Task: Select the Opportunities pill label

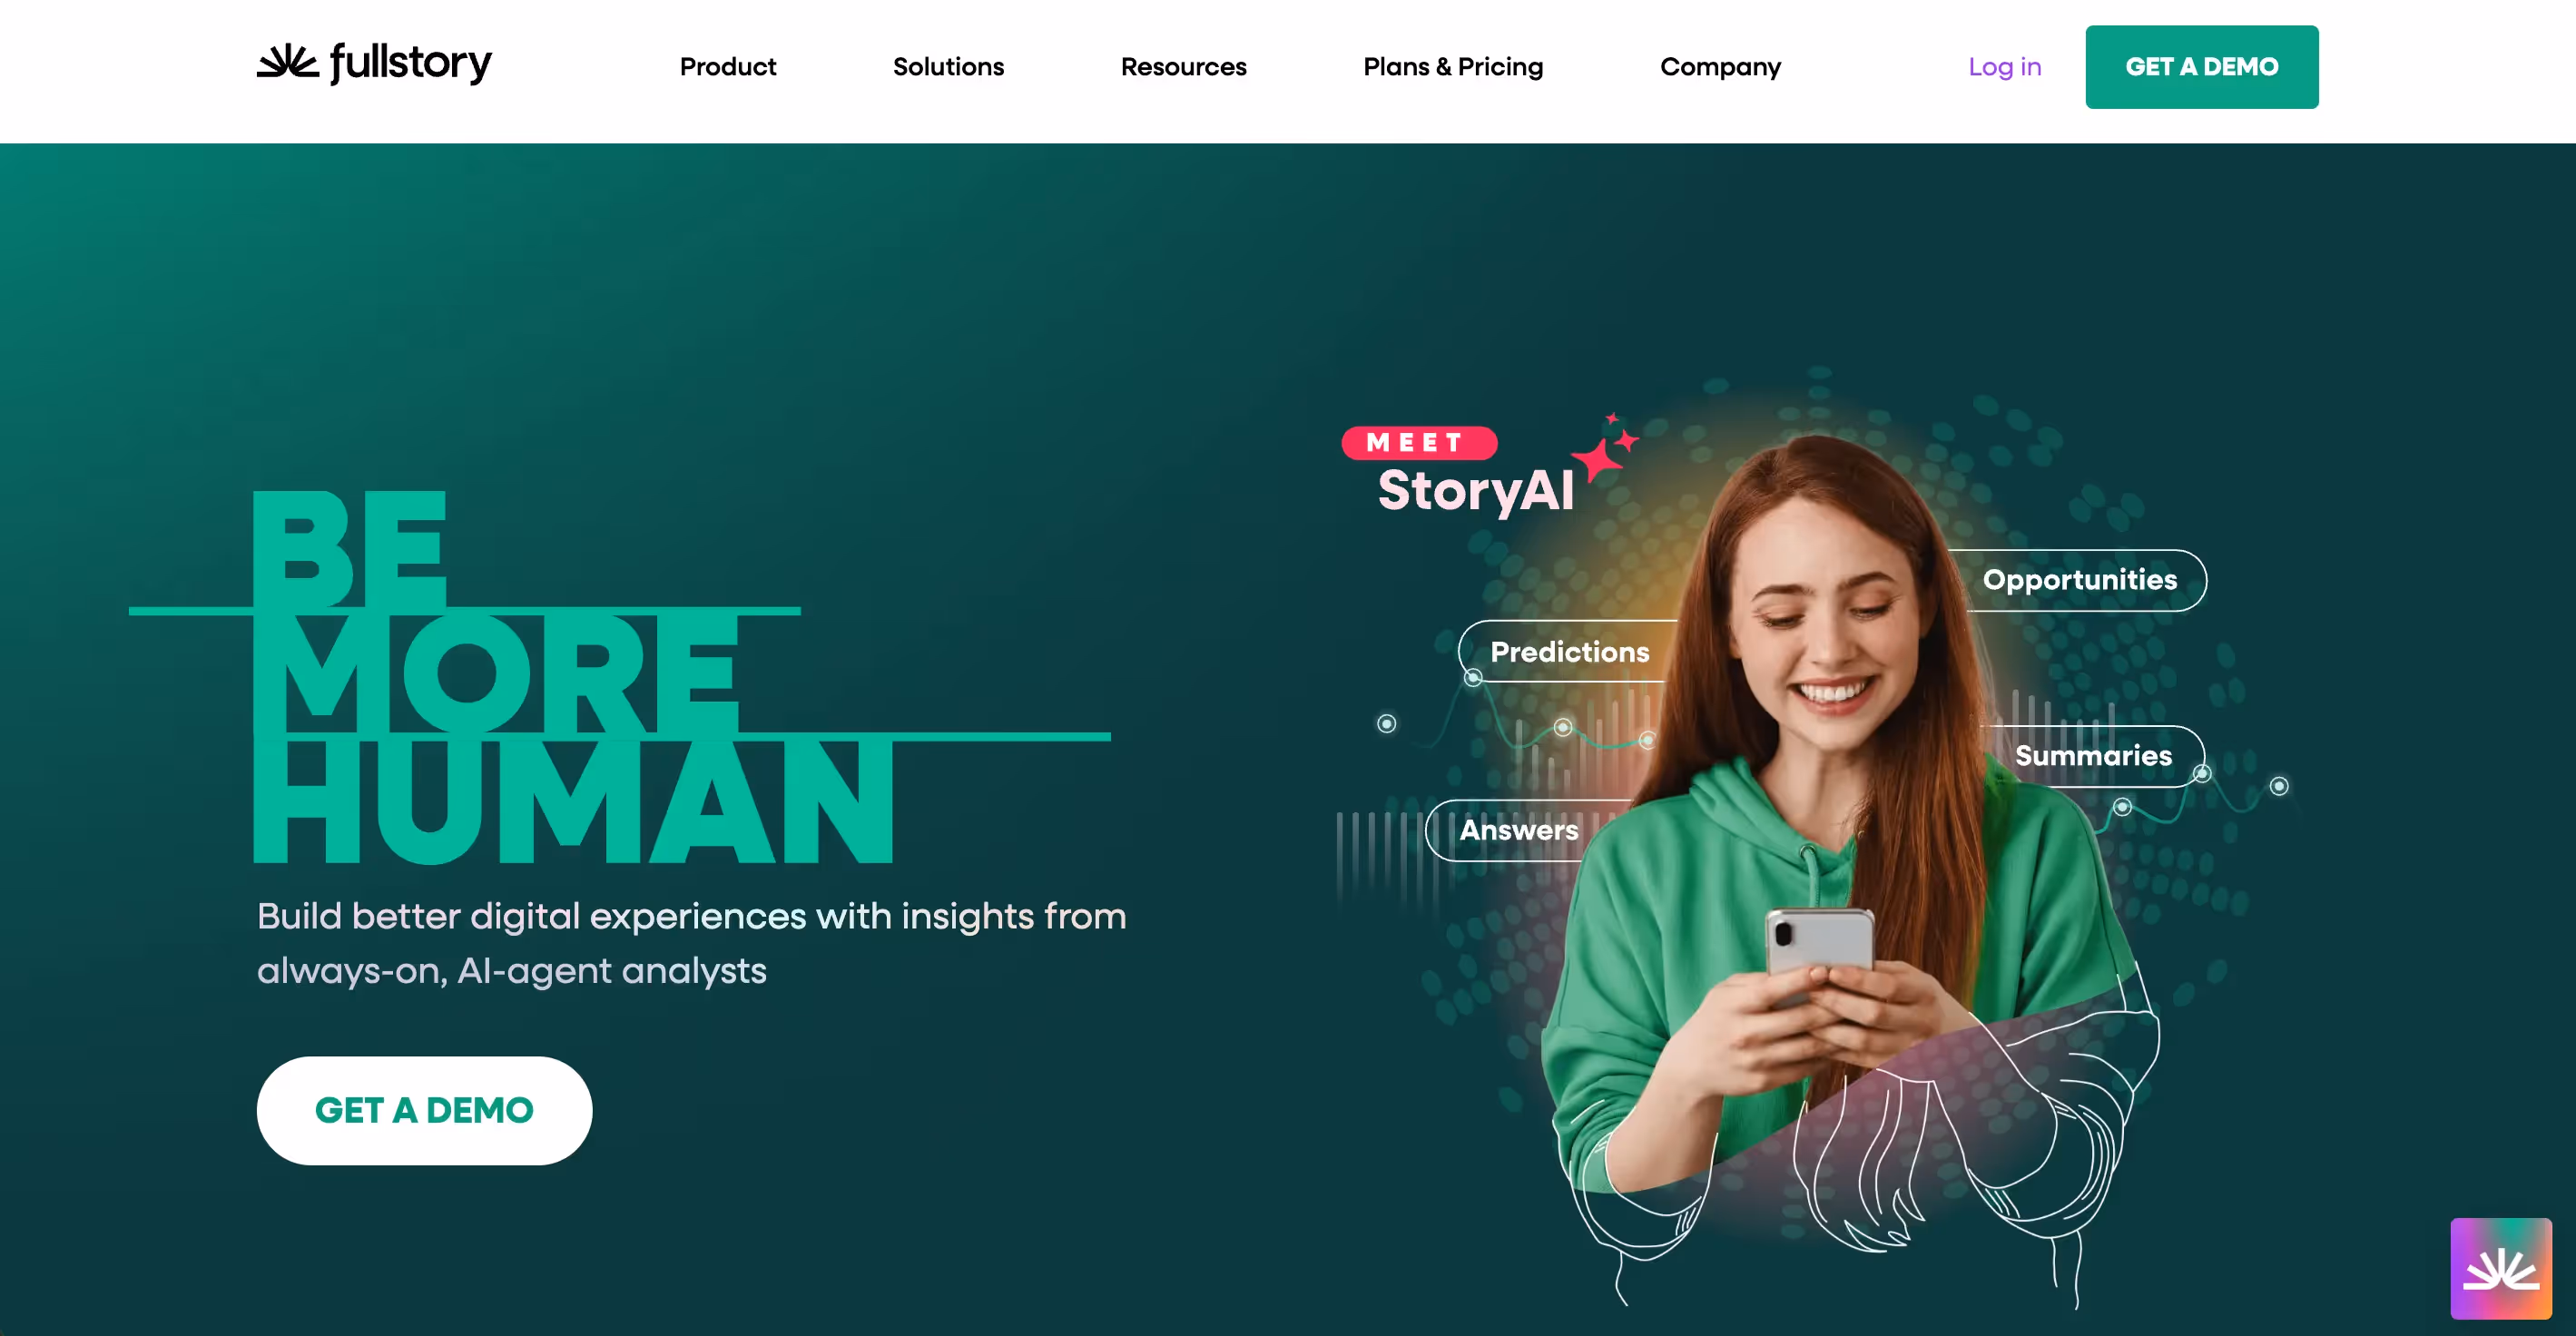Action: pyautogui.click(x=2079, y=580)
